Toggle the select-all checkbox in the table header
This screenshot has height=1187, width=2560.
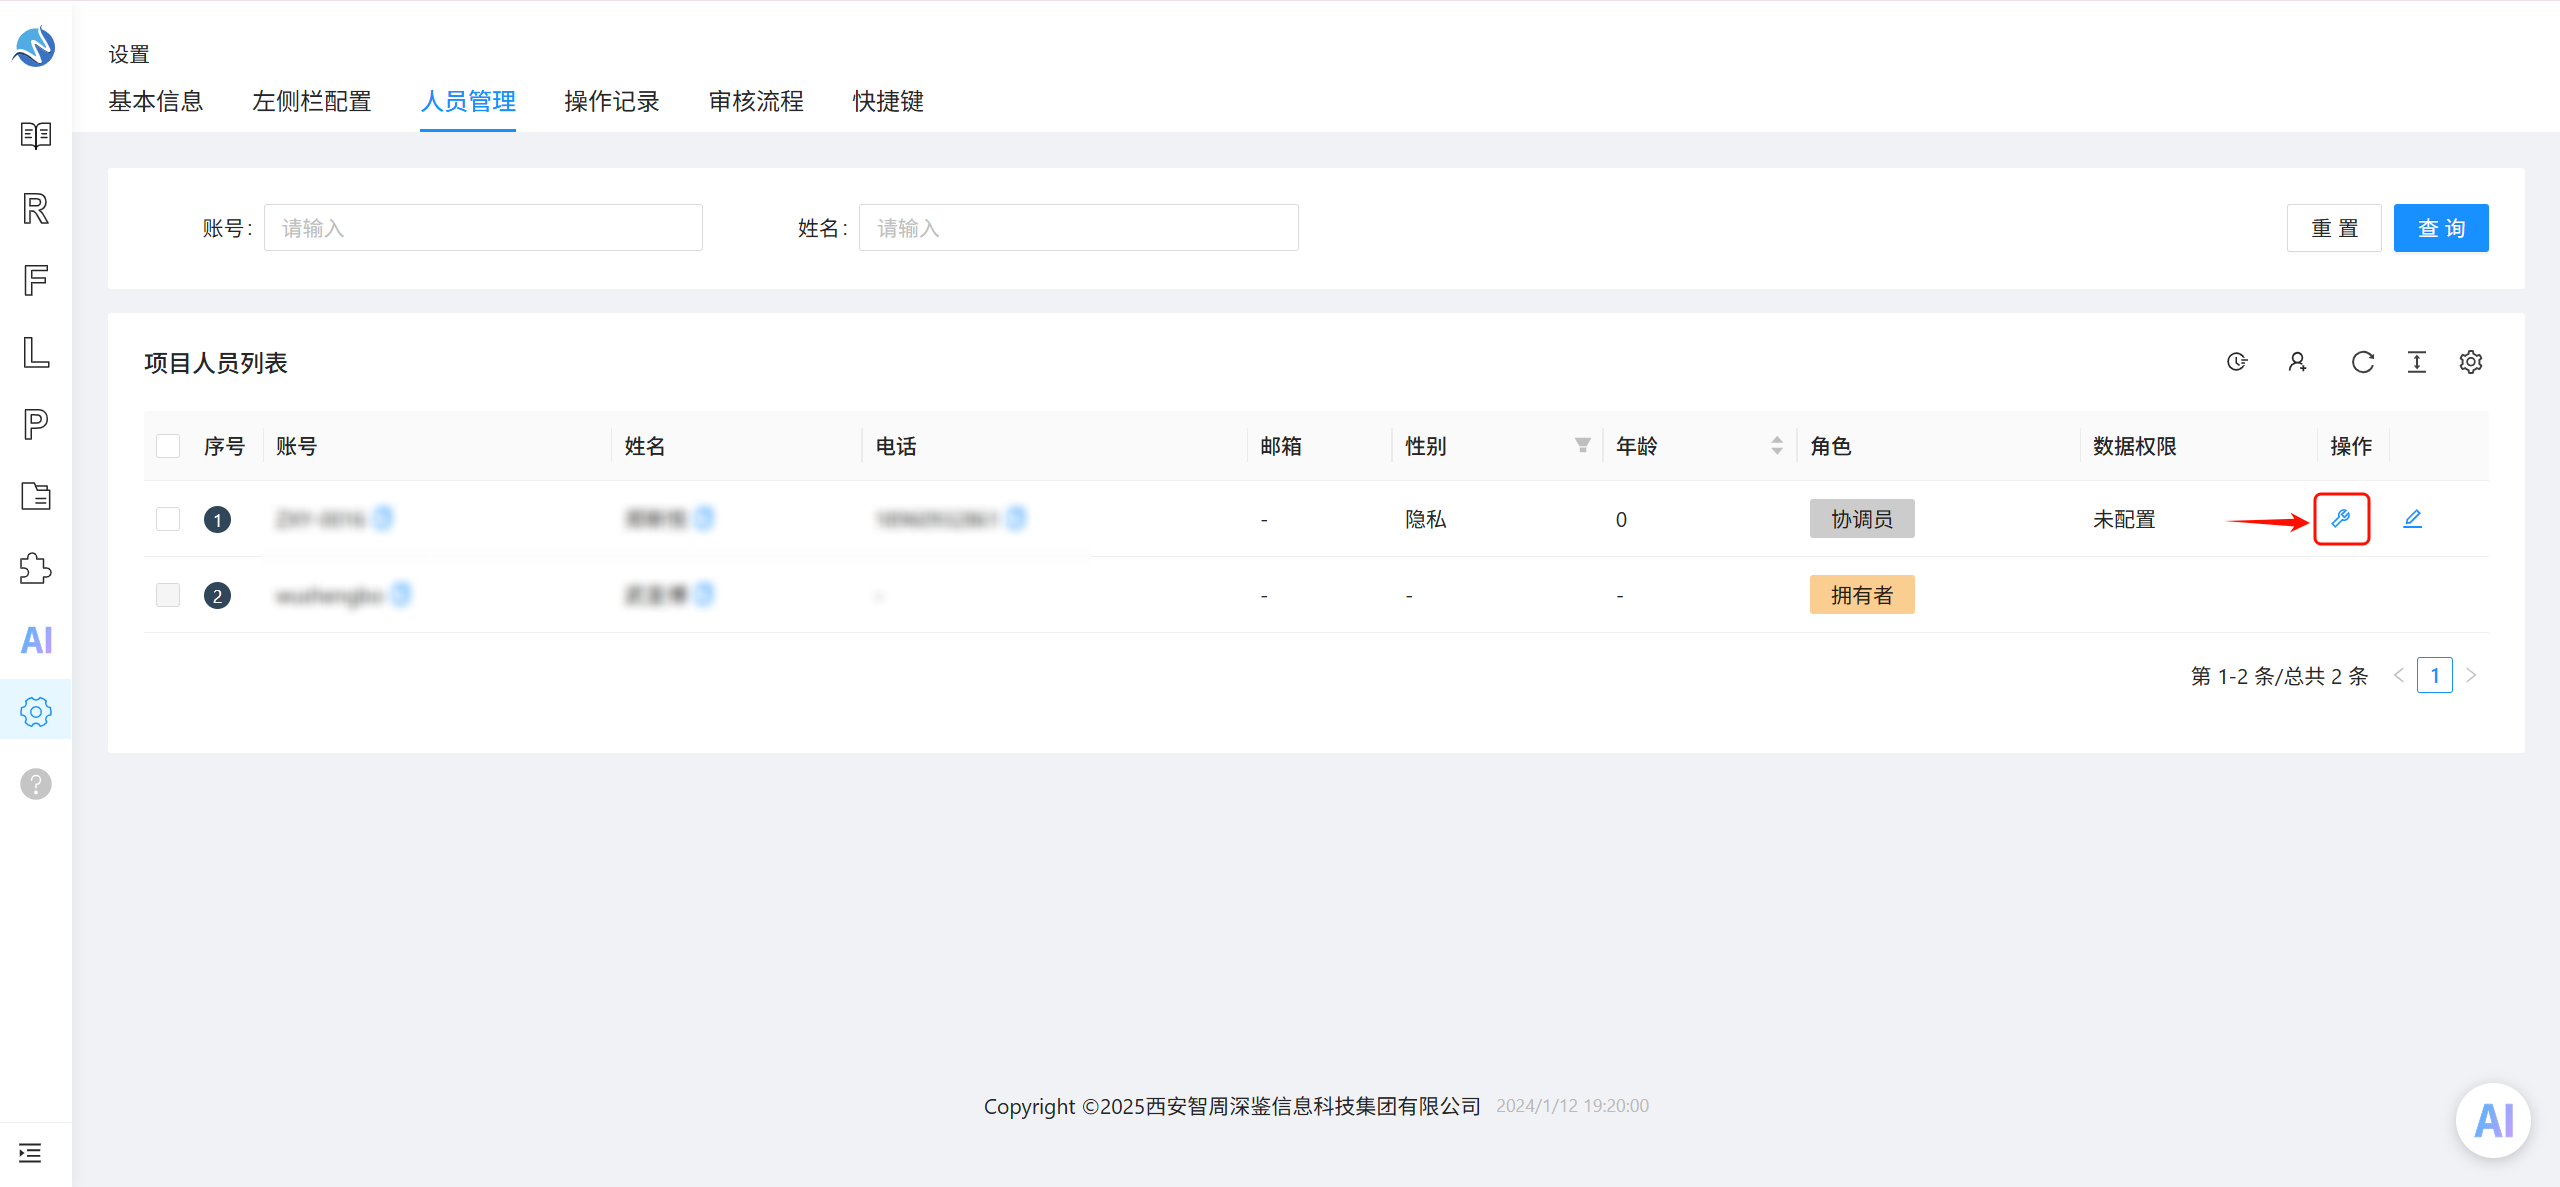(x=168, y=446)
